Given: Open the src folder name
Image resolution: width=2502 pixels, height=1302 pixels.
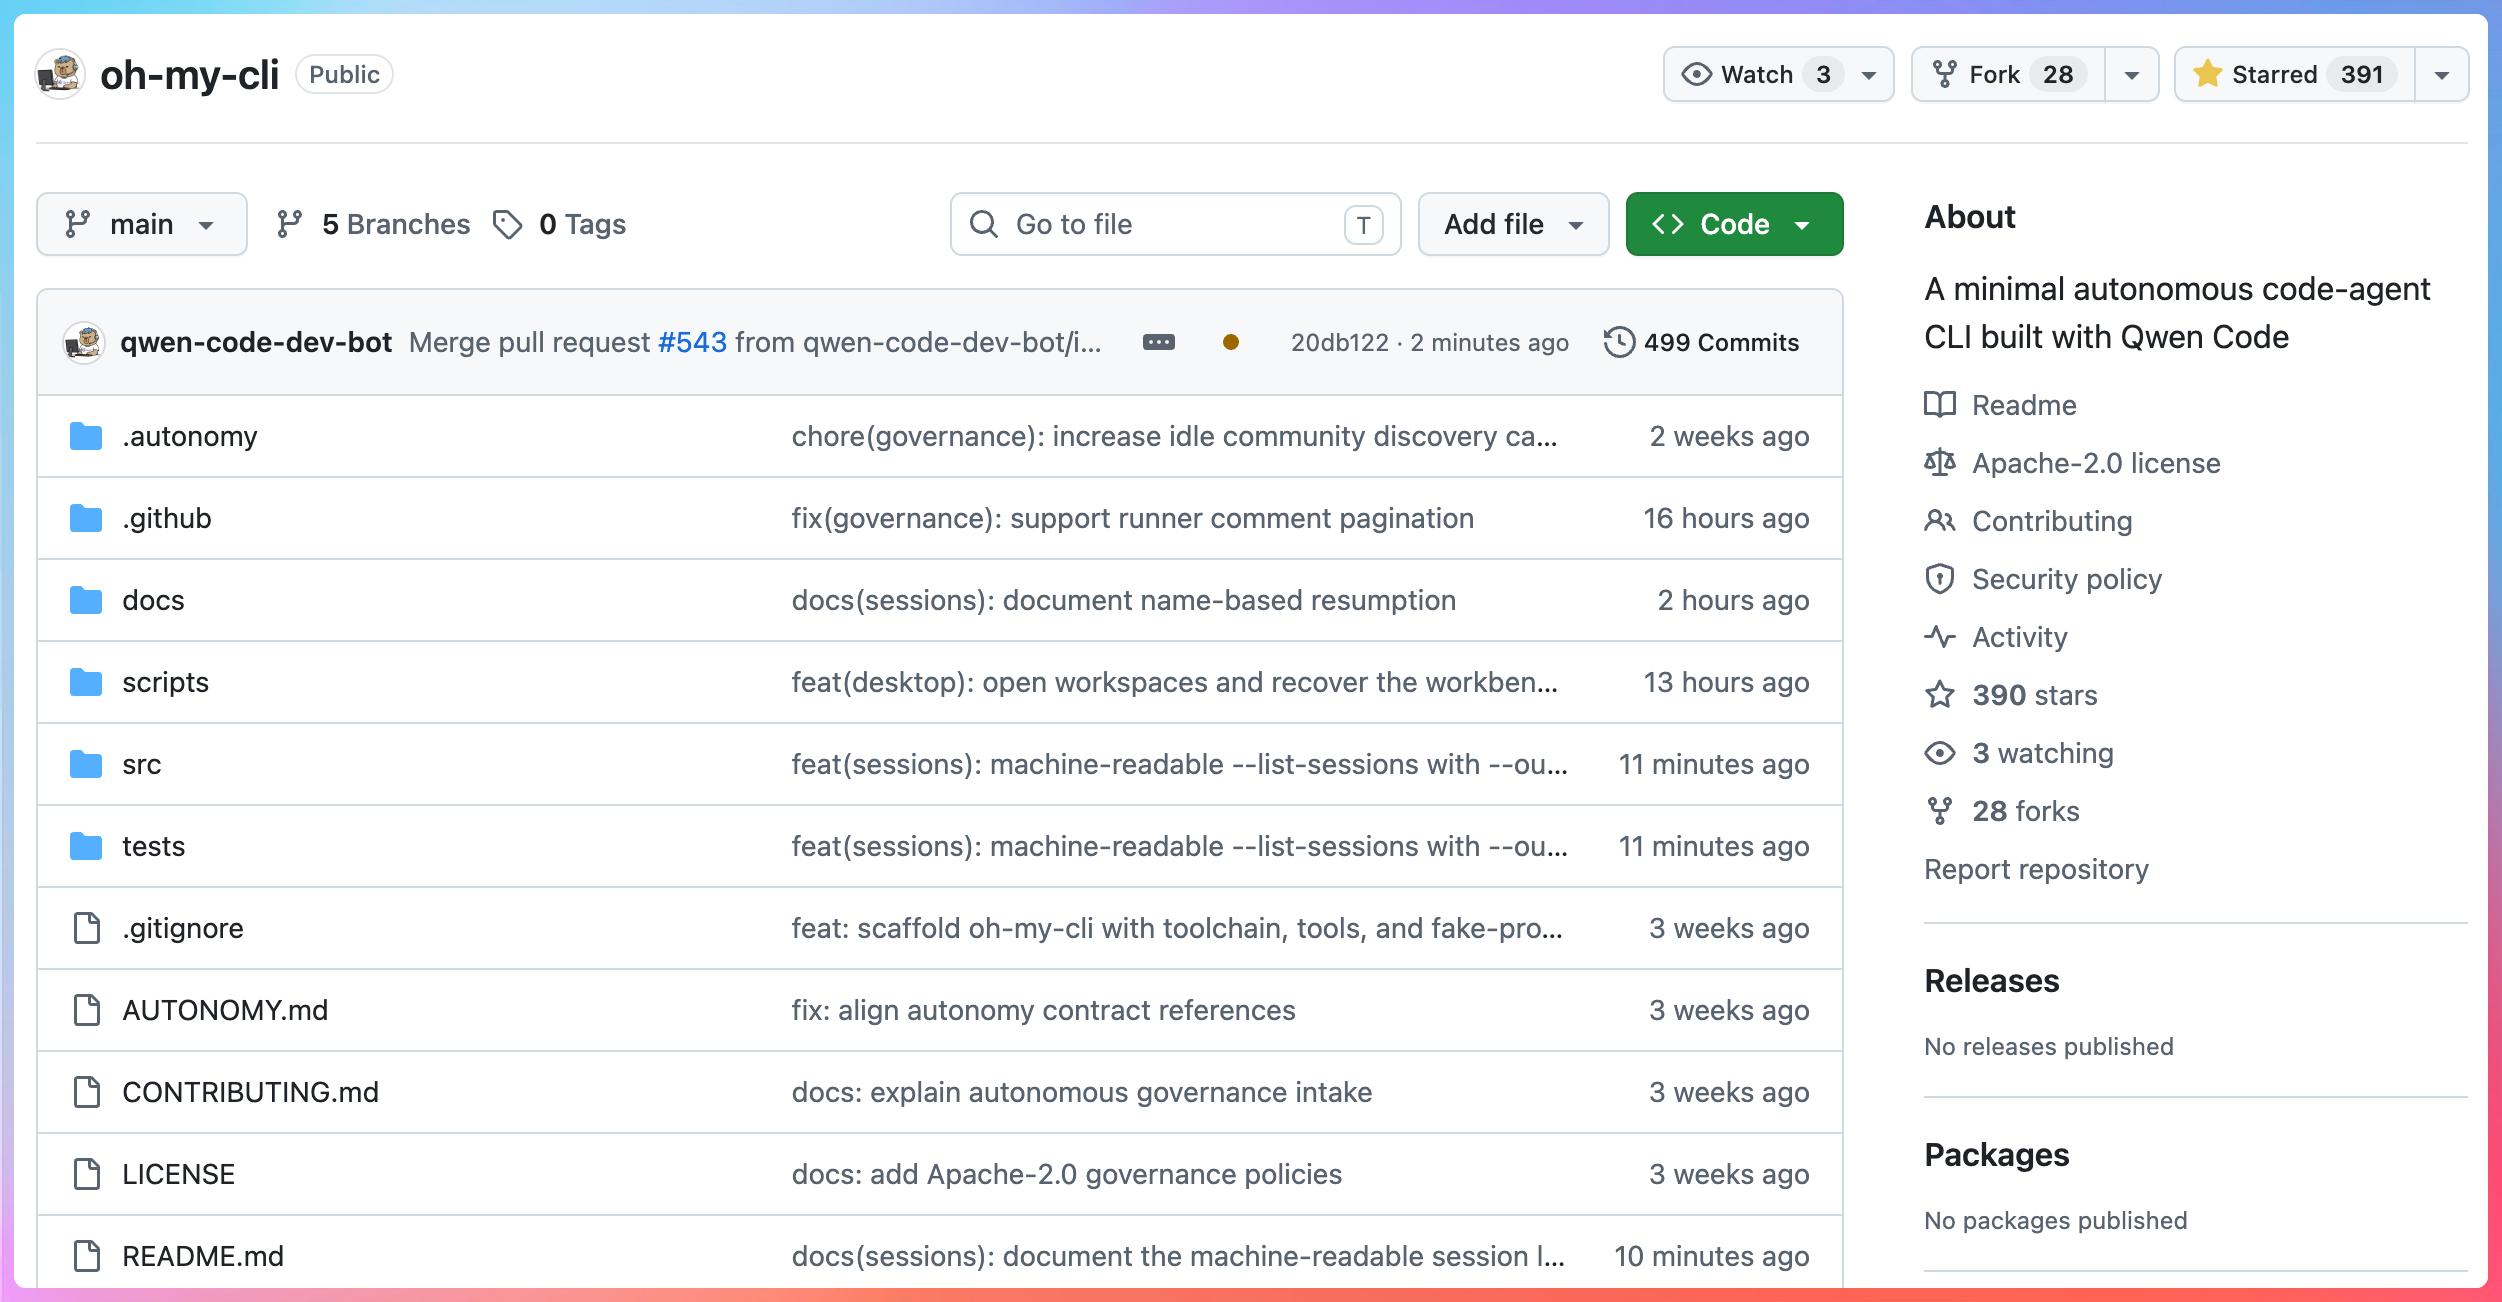Looking at the screenshot, I should [x=142, y=764].
